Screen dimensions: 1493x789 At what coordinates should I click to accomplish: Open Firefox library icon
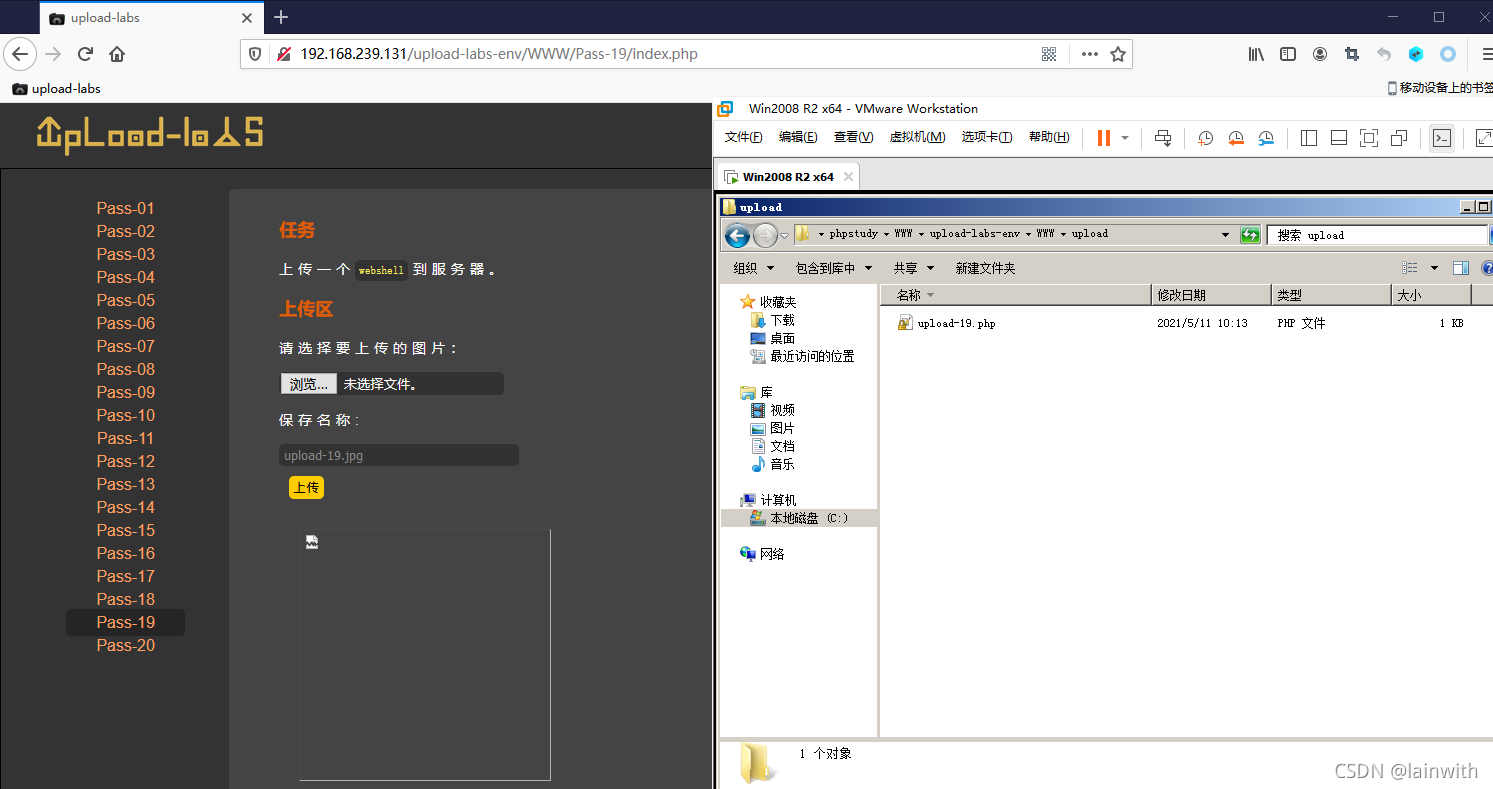click(x=1256, y=54)
